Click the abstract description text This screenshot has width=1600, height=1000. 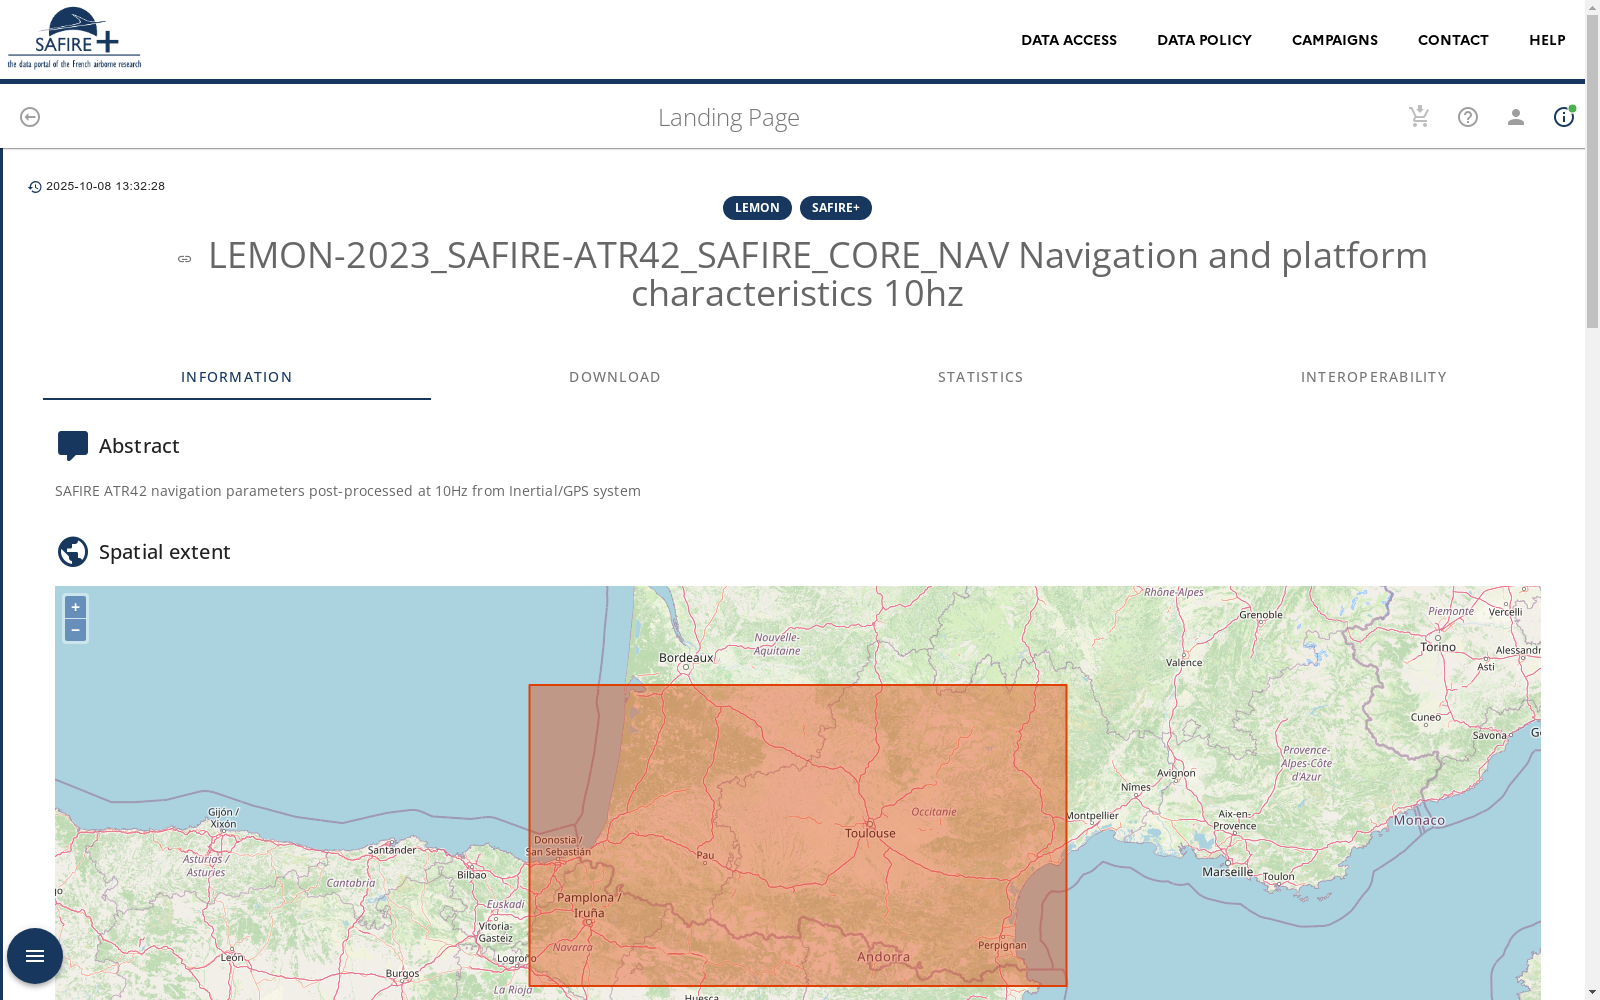(x=348, y=491)
